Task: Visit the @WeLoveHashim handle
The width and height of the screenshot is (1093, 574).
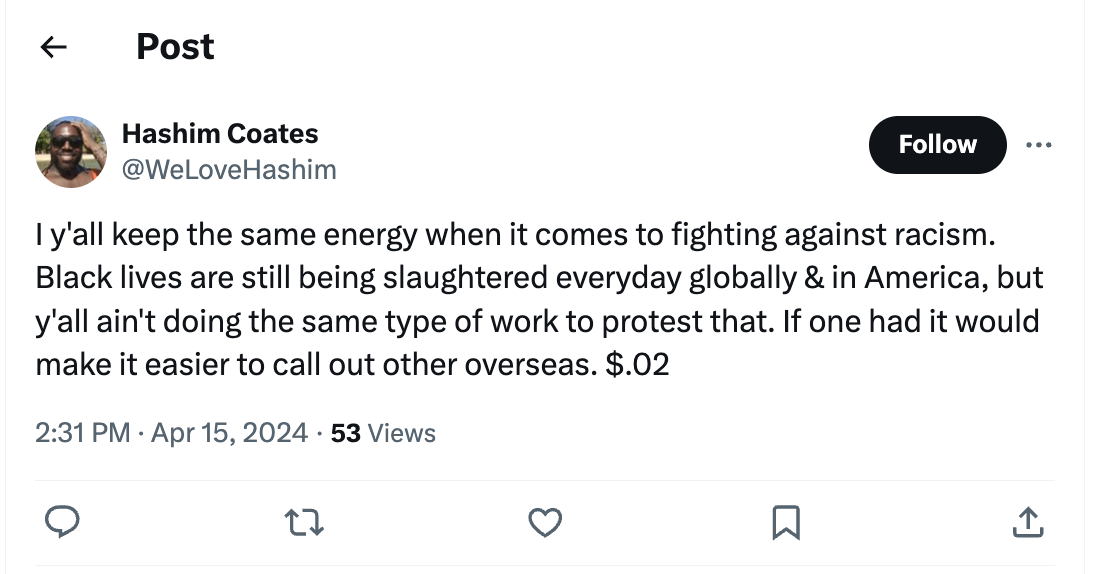Action: [228, 170]
